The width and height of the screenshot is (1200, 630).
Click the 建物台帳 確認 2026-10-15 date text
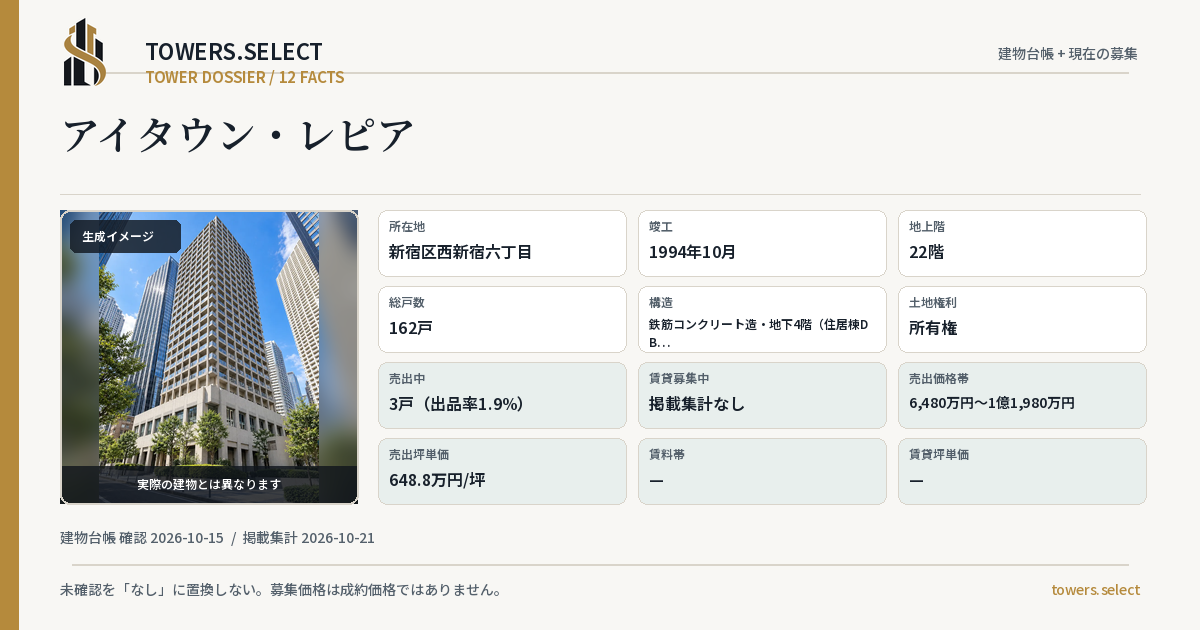tap(142, 538)
